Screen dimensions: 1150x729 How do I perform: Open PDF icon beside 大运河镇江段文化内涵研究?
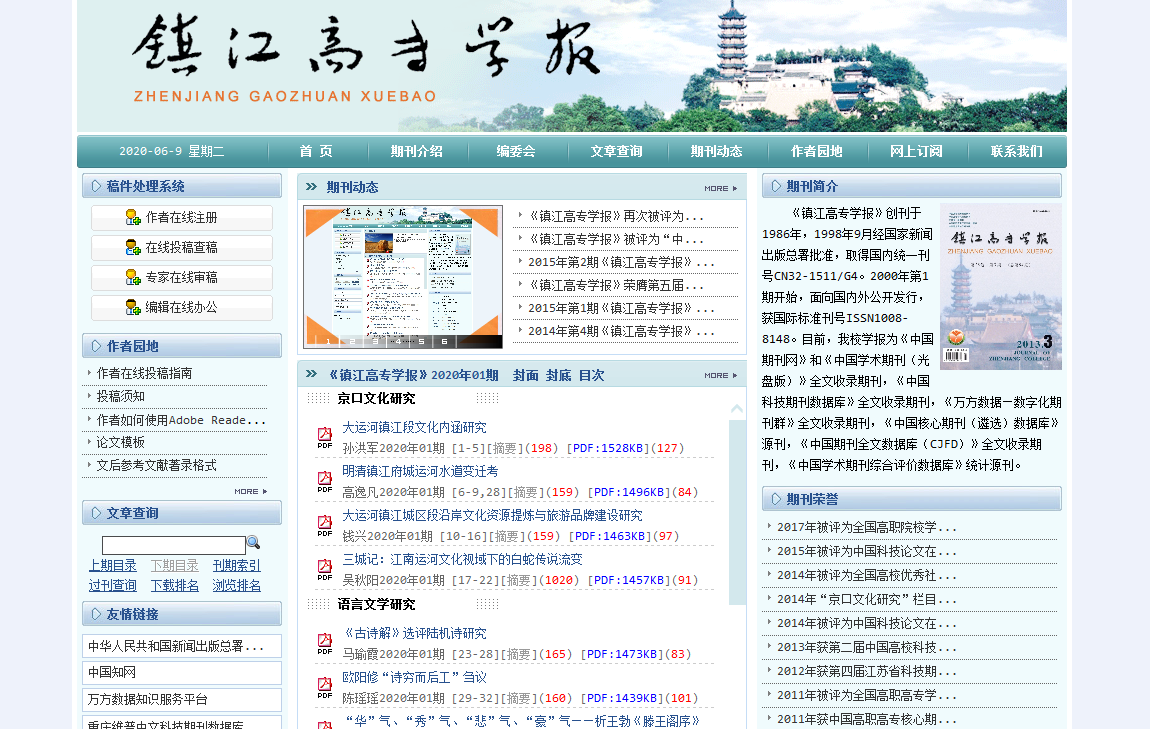(325, 437)
